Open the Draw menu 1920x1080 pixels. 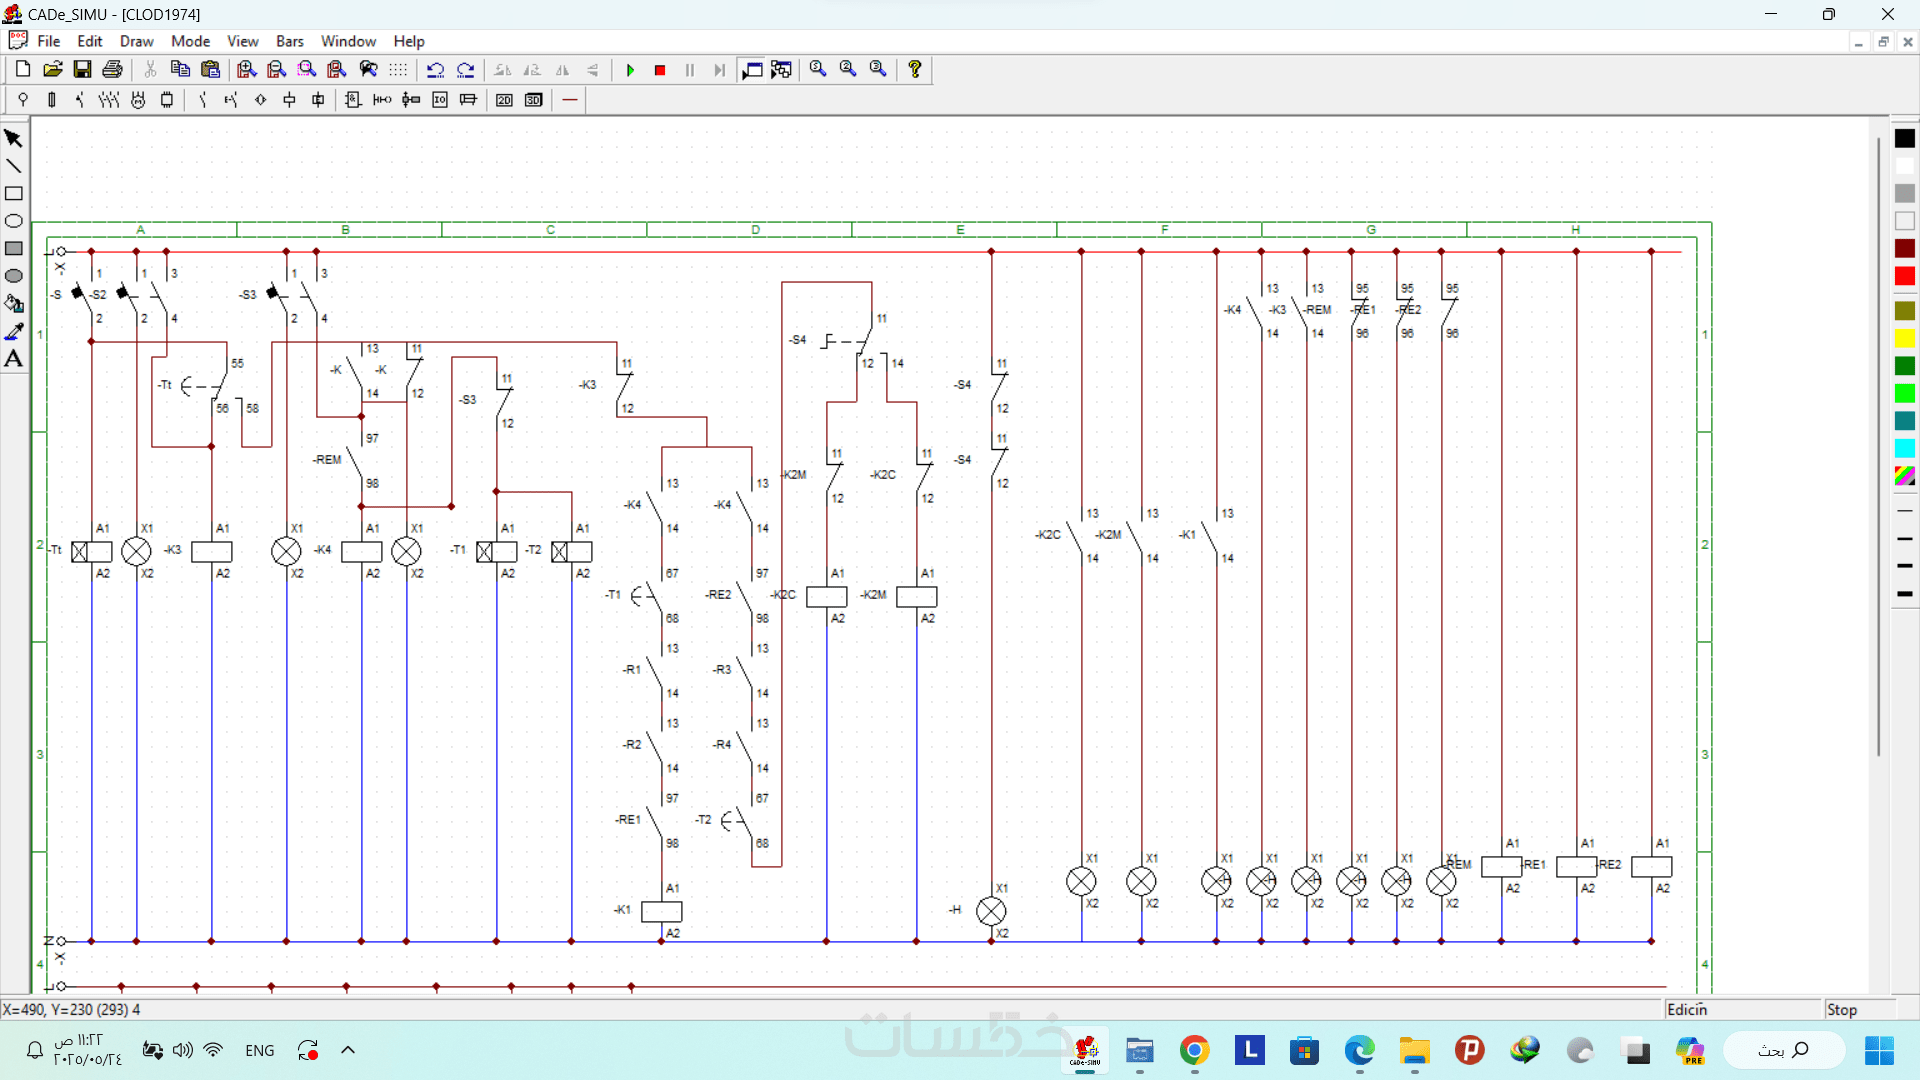(136, 41)
